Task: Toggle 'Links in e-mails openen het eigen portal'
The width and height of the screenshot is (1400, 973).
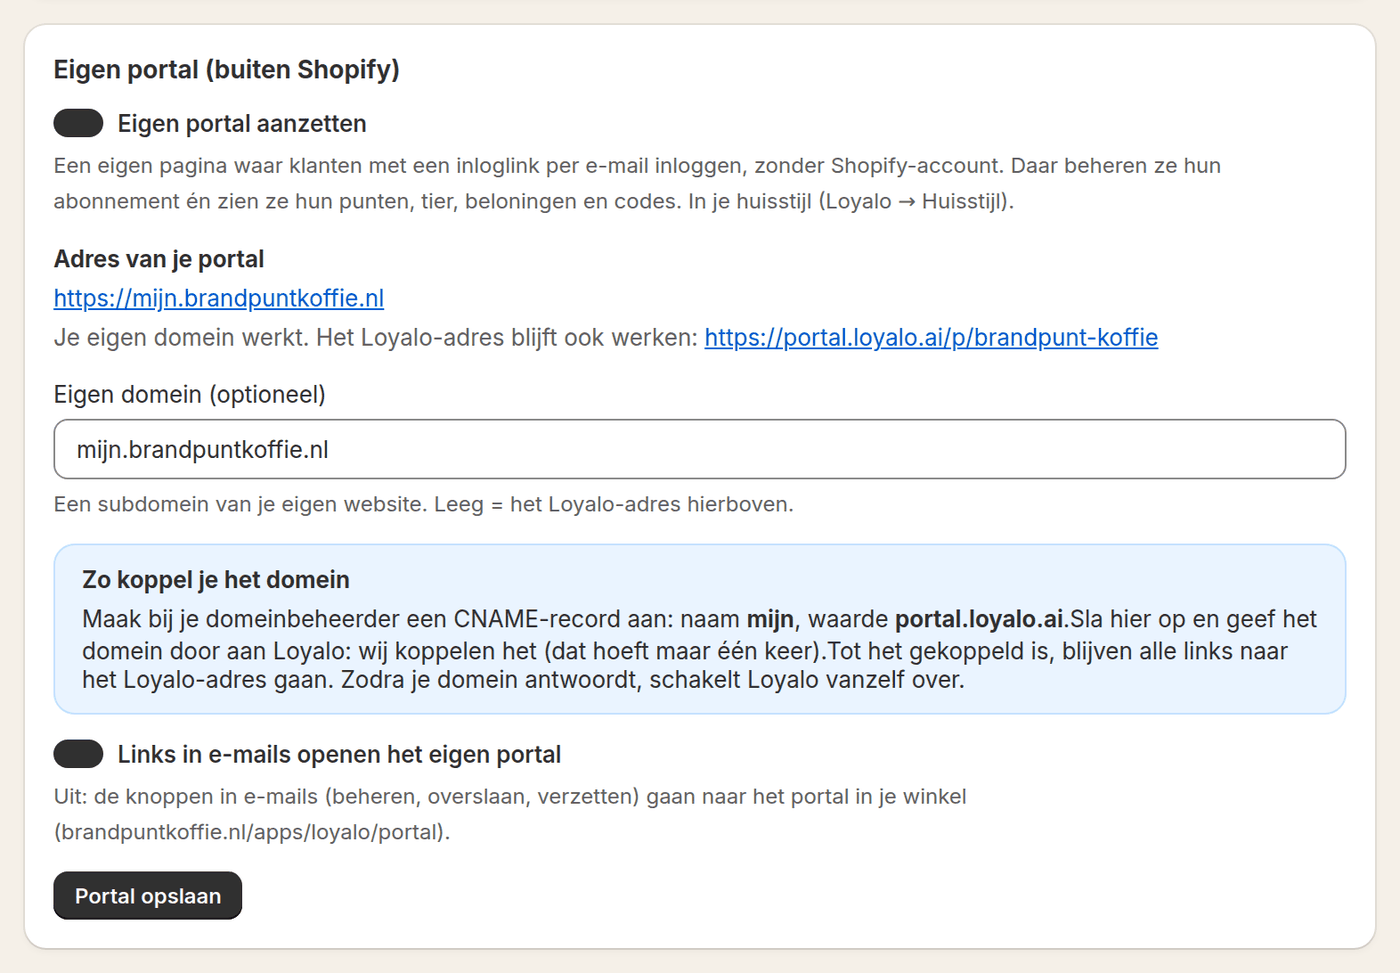Action: [x=78, y=754]
